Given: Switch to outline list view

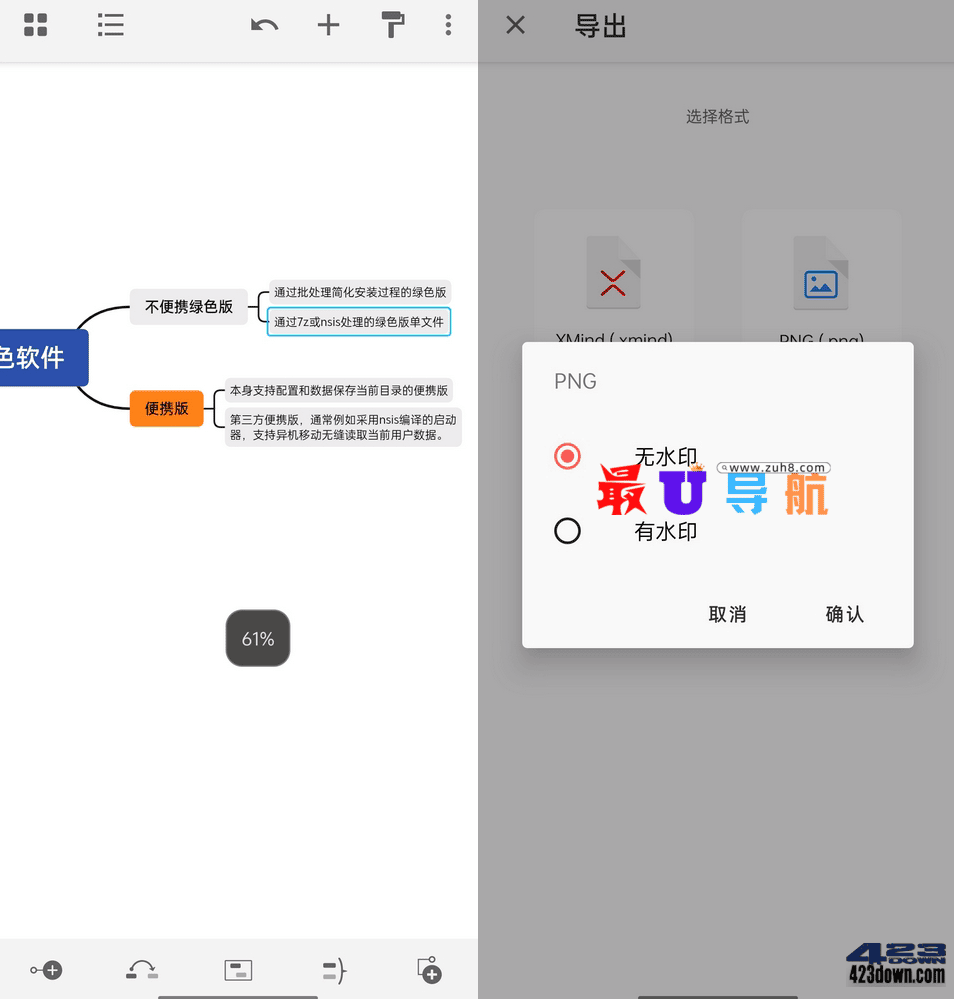Looking at the screenshot, I should 110,26.
